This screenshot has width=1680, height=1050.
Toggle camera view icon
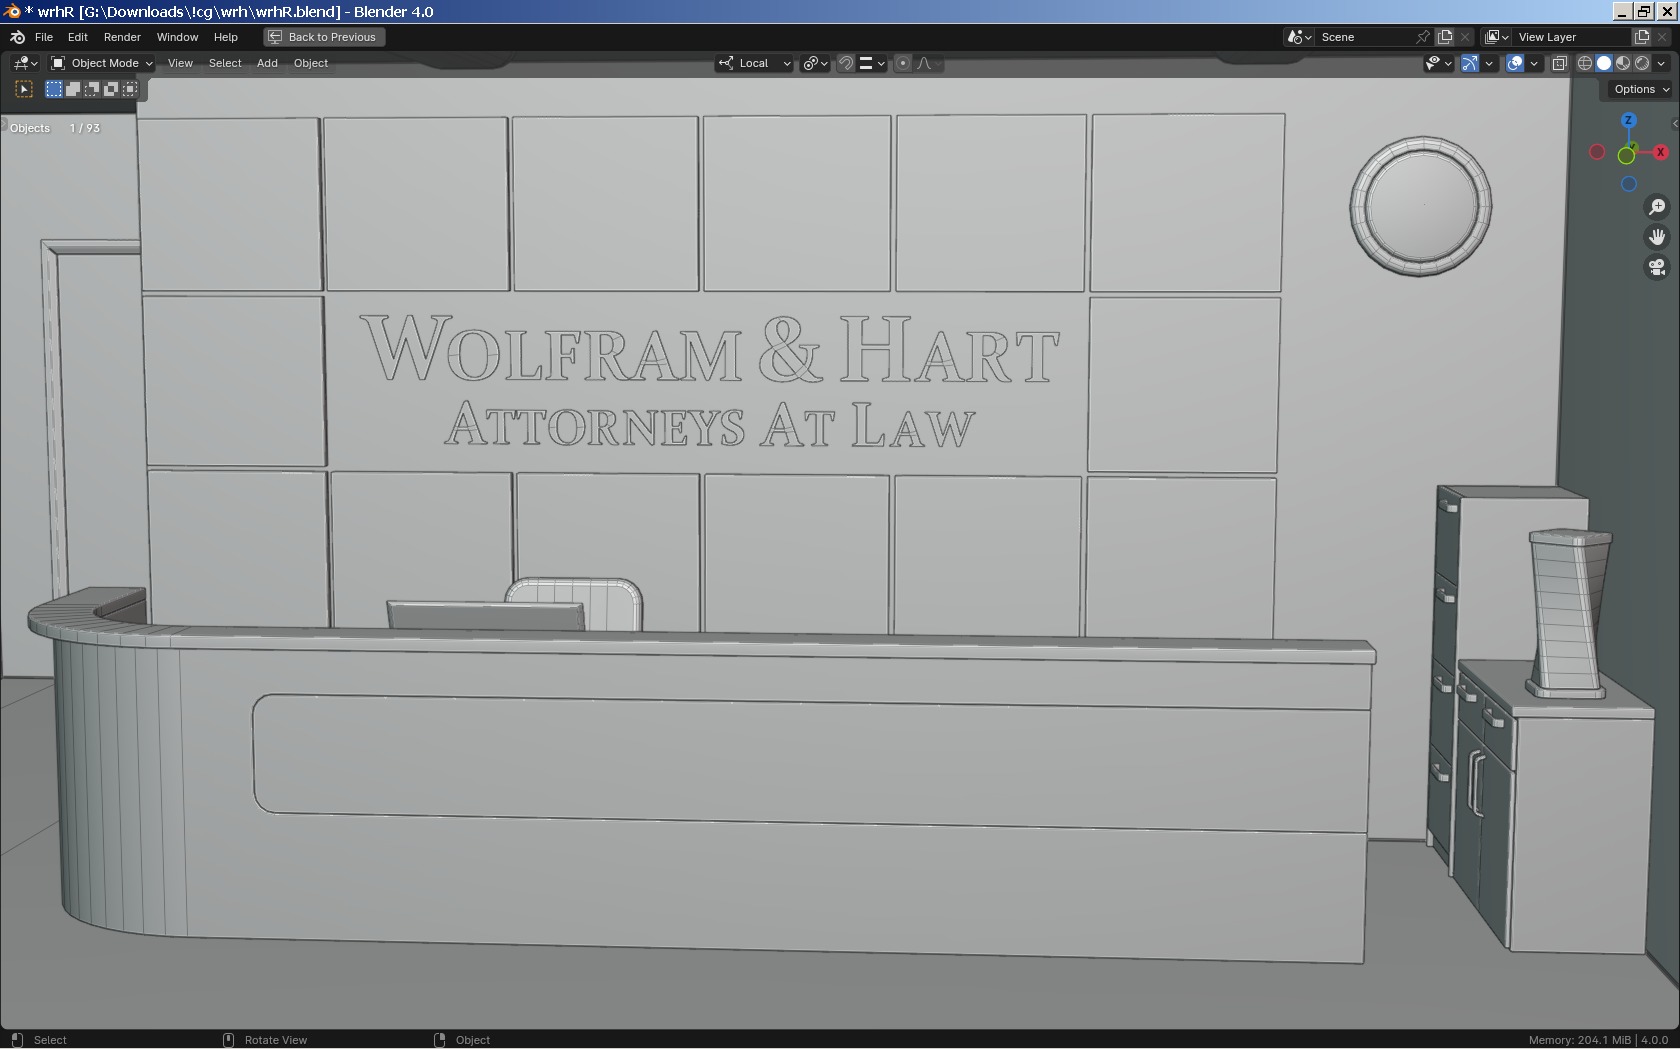(x=1657, y=267)
